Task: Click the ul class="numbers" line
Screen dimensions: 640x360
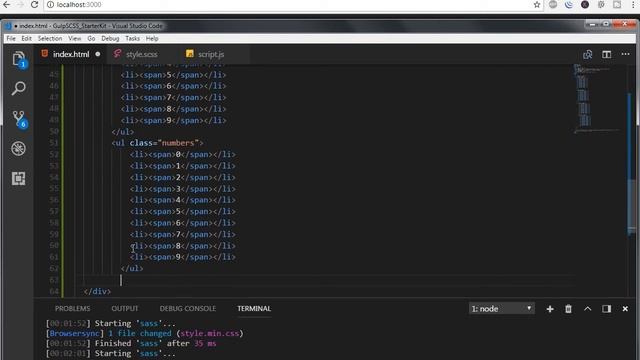Action: pos(157,143)
